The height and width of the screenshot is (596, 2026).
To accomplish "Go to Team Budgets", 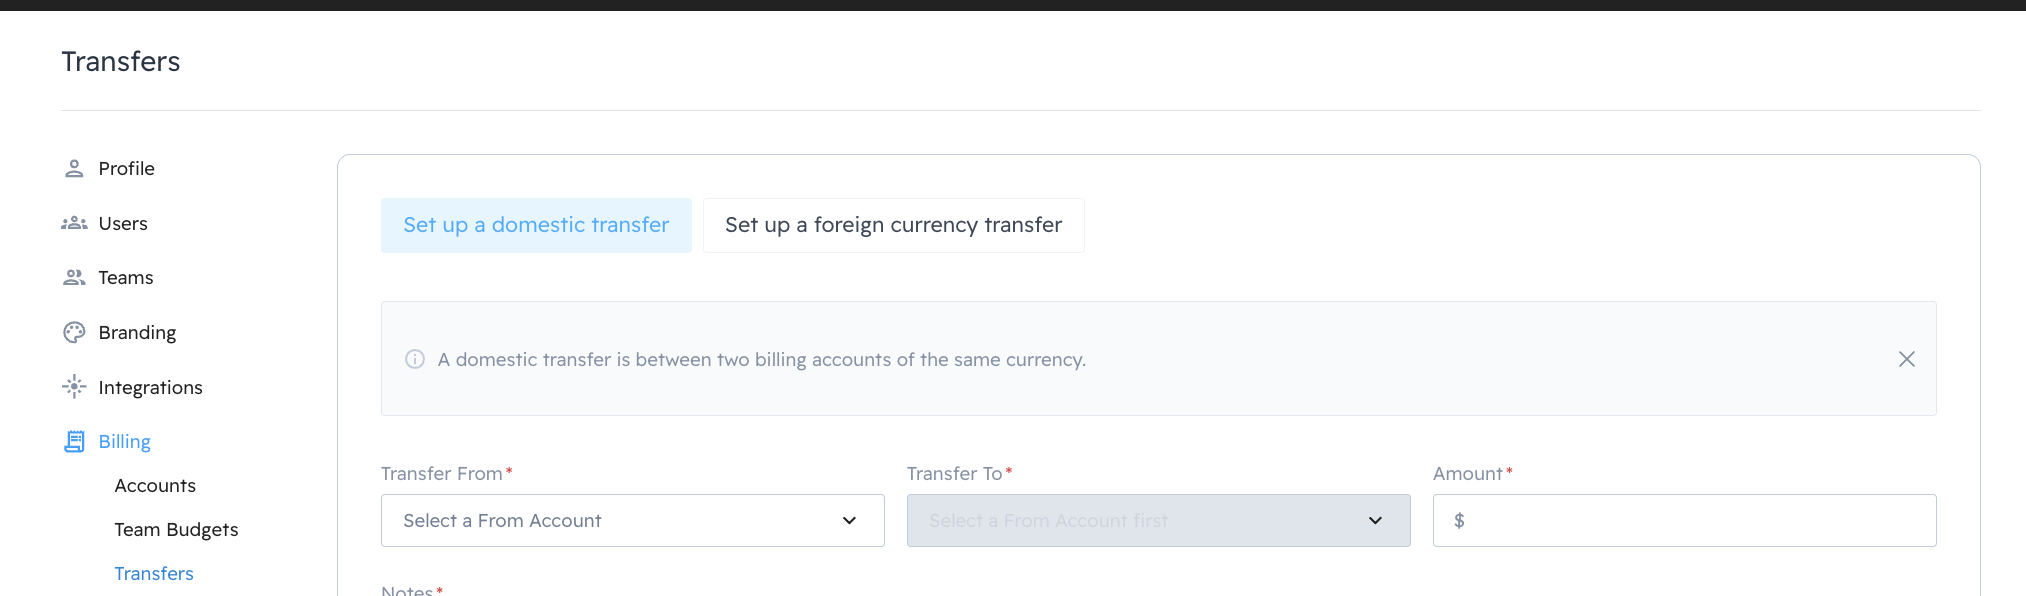I will coord(176,529).
